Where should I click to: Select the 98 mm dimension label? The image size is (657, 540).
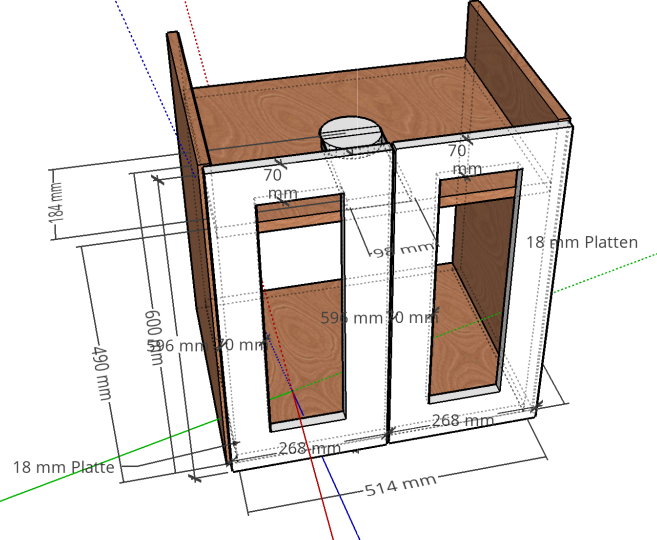click(x=403, y=250)
